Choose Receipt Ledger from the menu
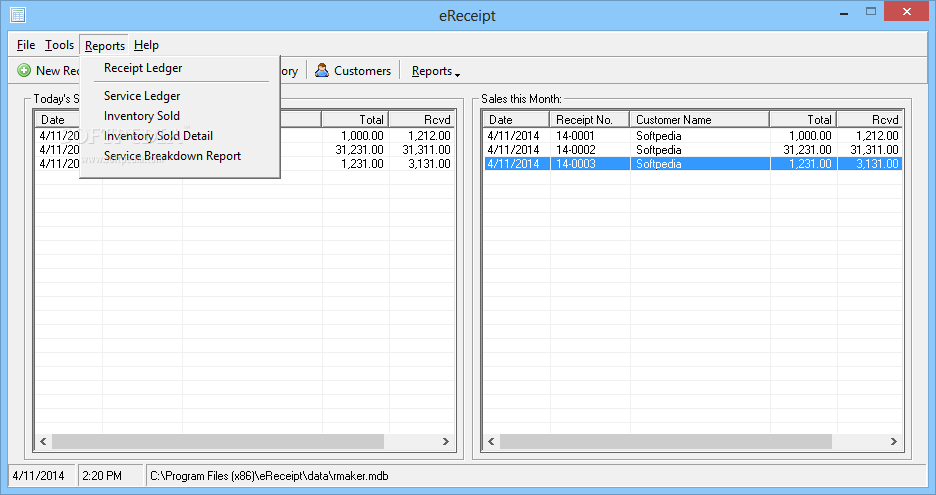Viewport: 936px width, 495px height. pyautogui.click(x=143, y=68)
